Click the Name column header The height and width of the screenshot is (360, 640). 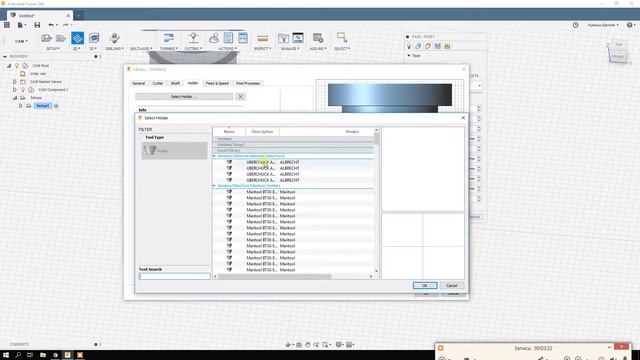[x=229, y=131]
